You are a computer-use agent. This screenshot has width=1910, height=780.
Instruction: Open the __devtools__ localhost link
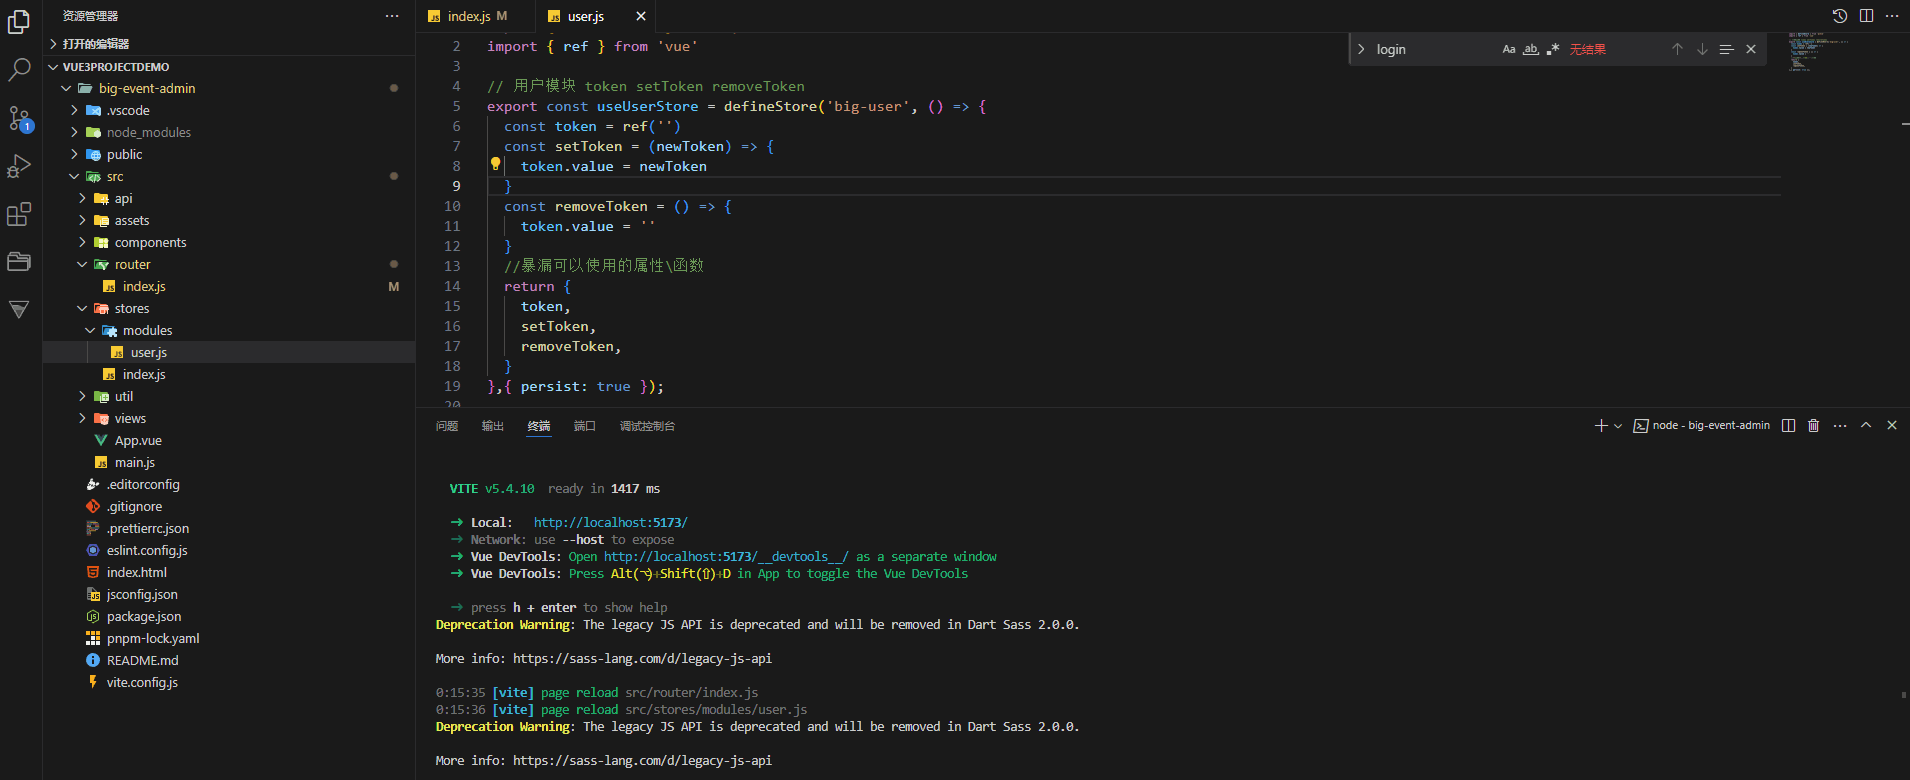[x=726, y=556]
